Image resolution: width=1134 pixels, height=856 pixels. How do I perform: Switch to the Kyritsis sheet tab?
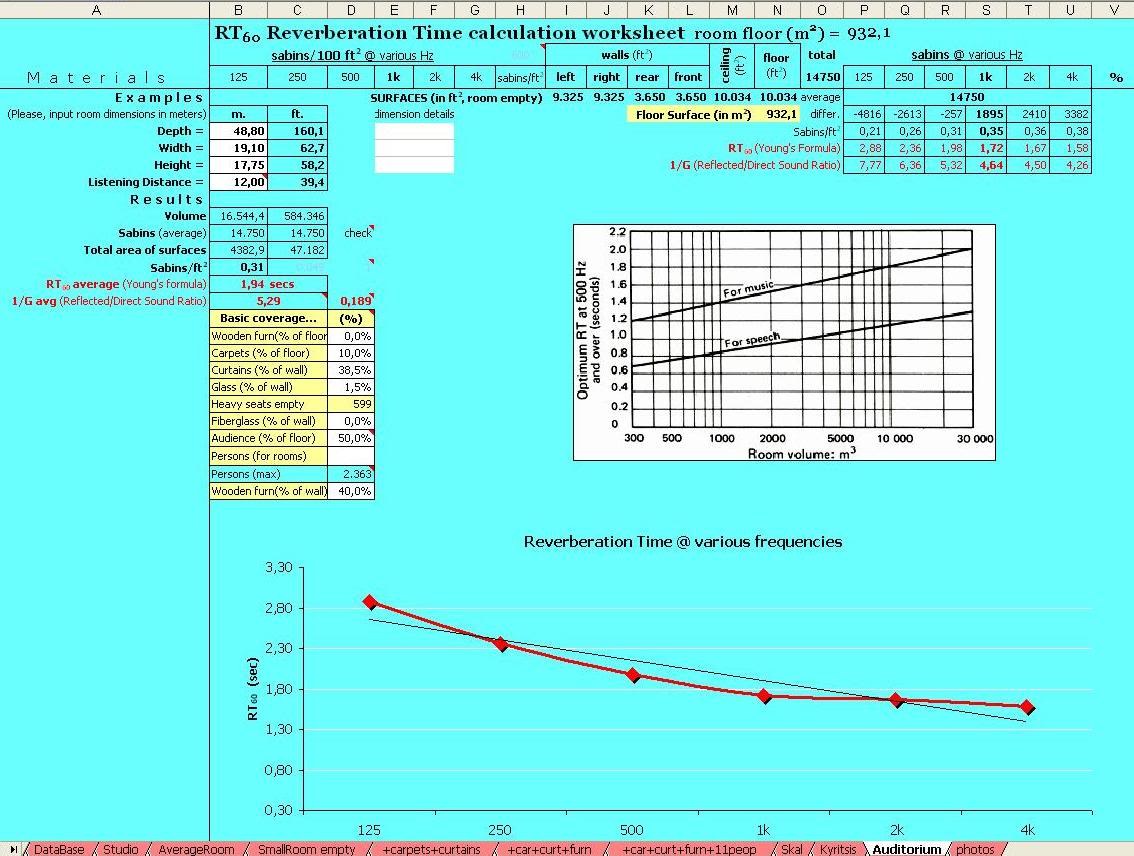coord(837,849)
